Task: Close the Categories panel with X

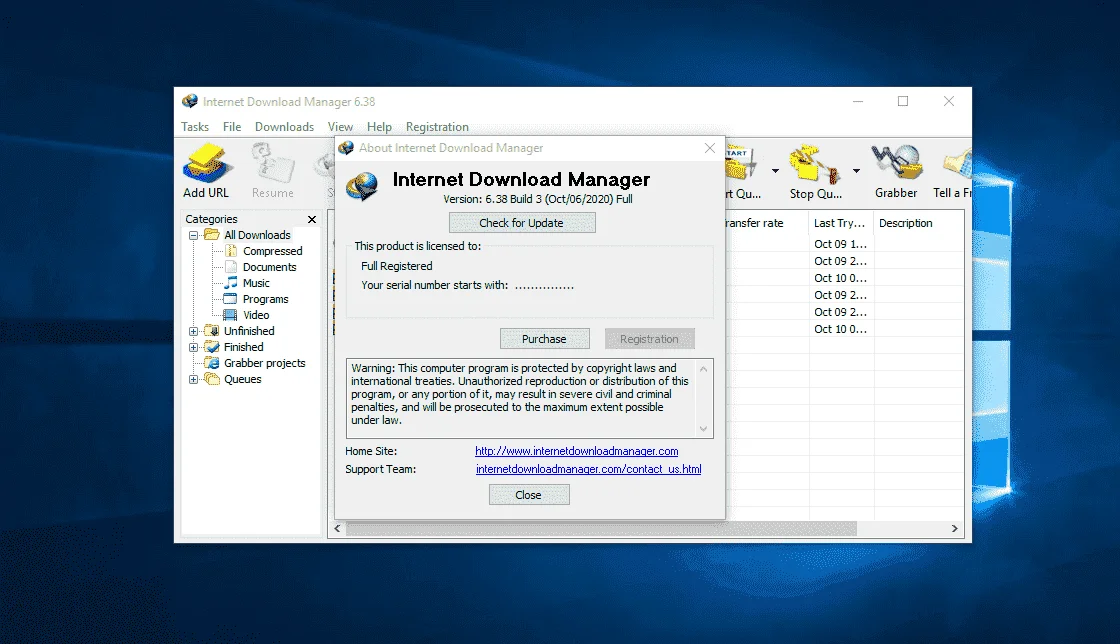Action: click(x=311, y=219)
